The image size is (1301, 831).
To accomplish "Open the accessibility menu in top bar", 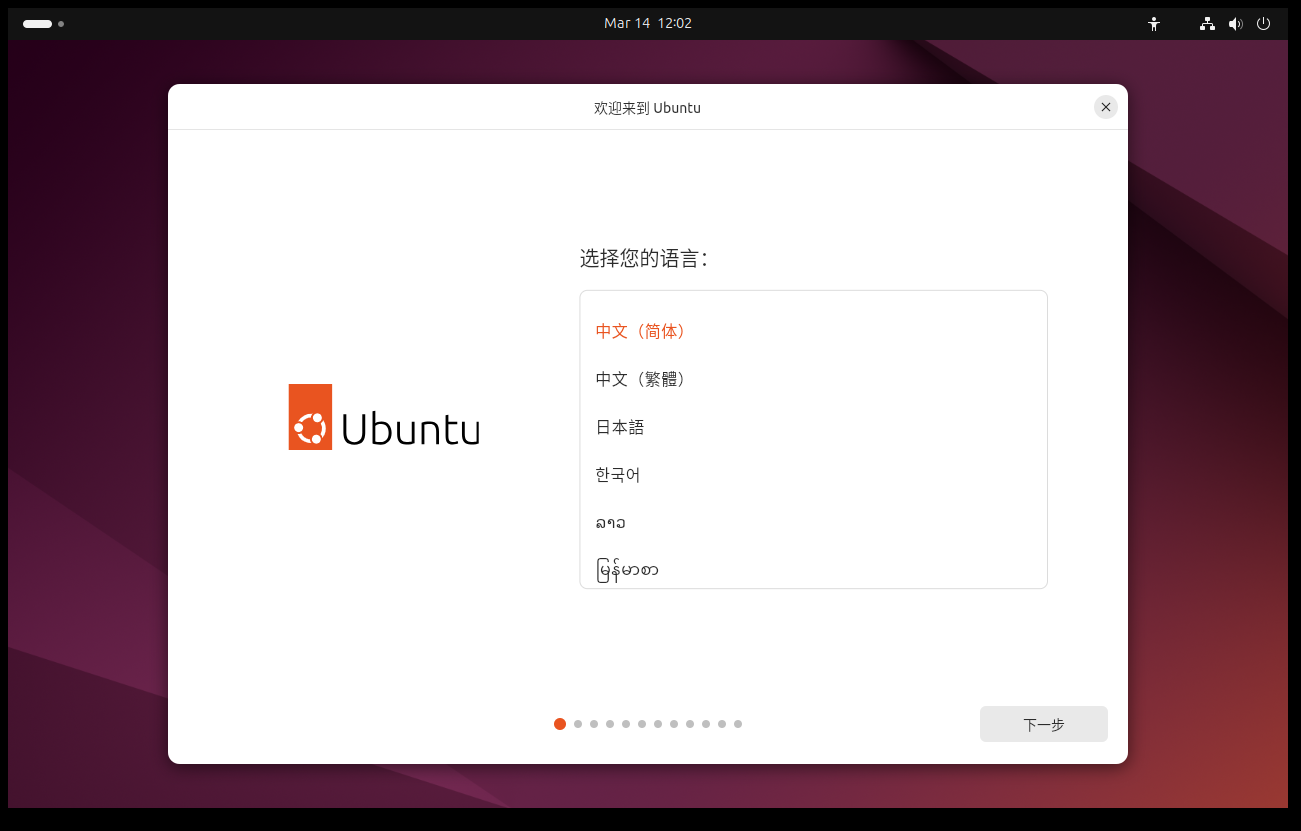I will tap(1154, 24).
